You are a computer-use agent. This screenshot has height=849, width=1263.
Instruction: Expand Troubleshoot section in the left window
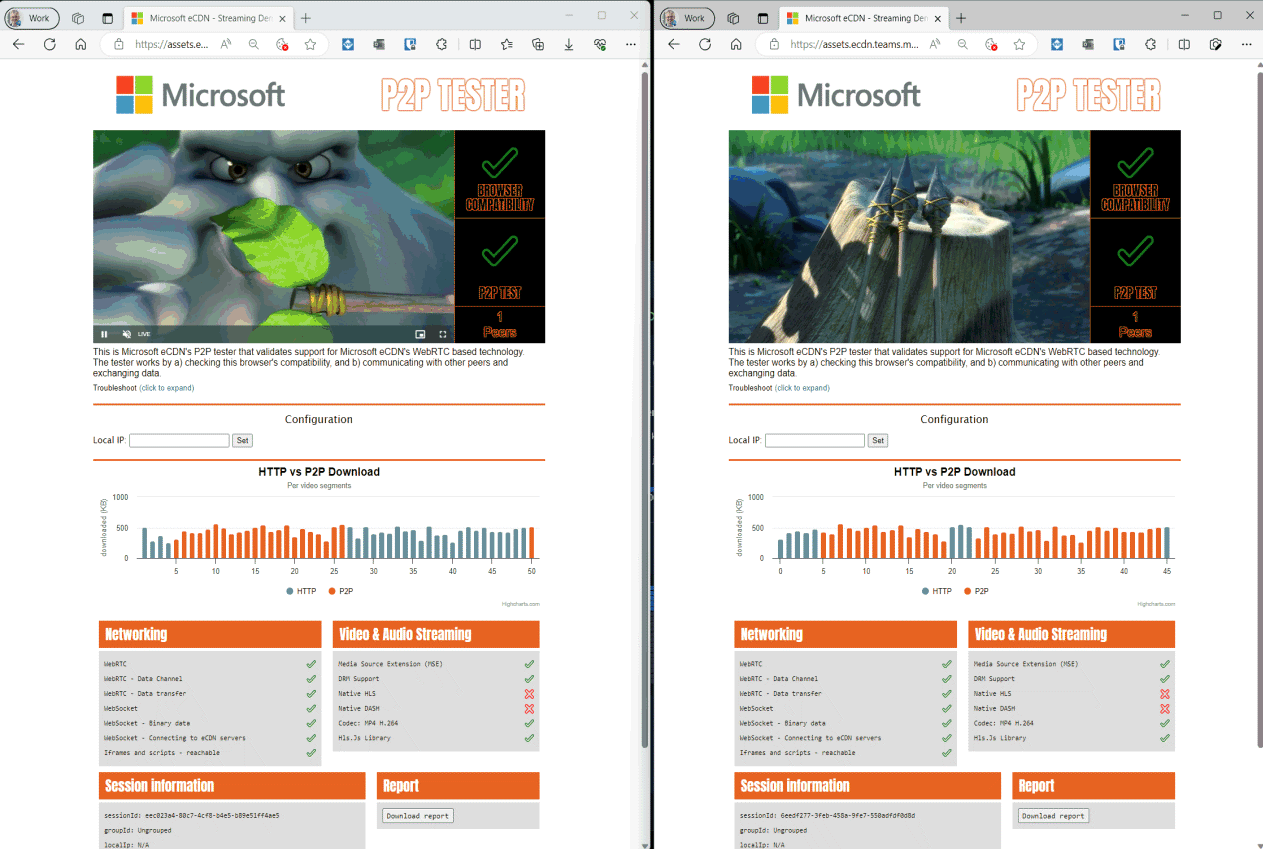pos(166,388)
